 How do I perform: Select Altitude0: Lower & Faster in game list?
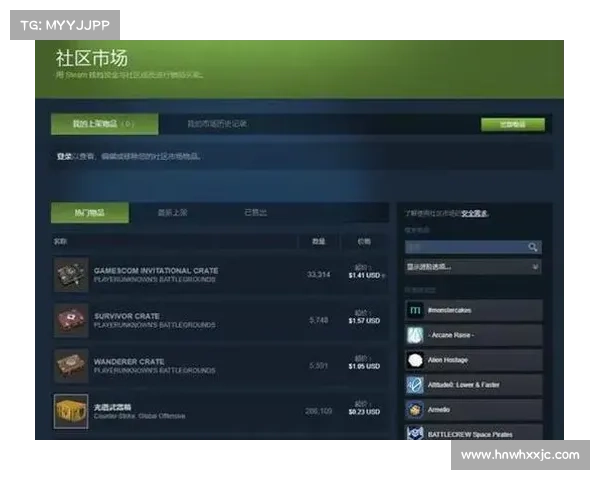click(x=473, y=385)
